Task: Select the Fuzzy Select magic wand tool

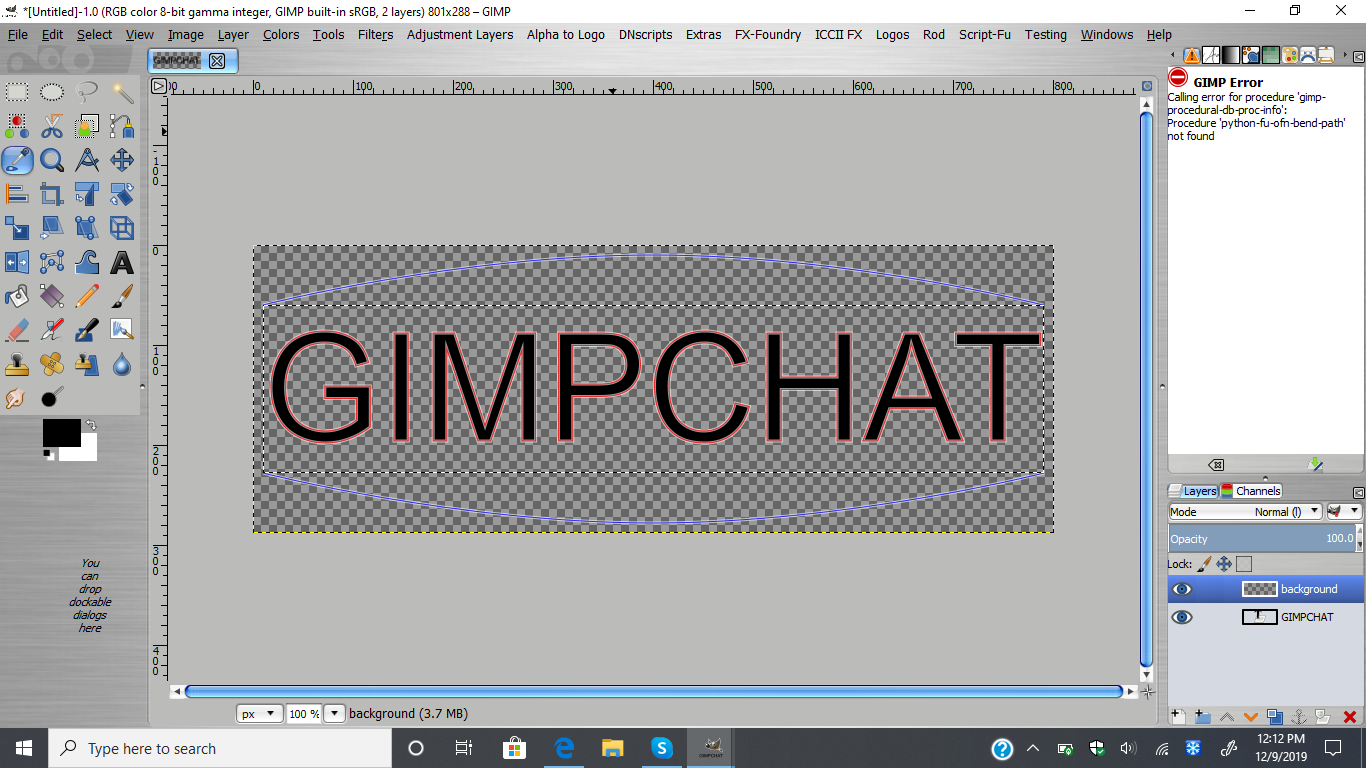Action: [122, 93]
